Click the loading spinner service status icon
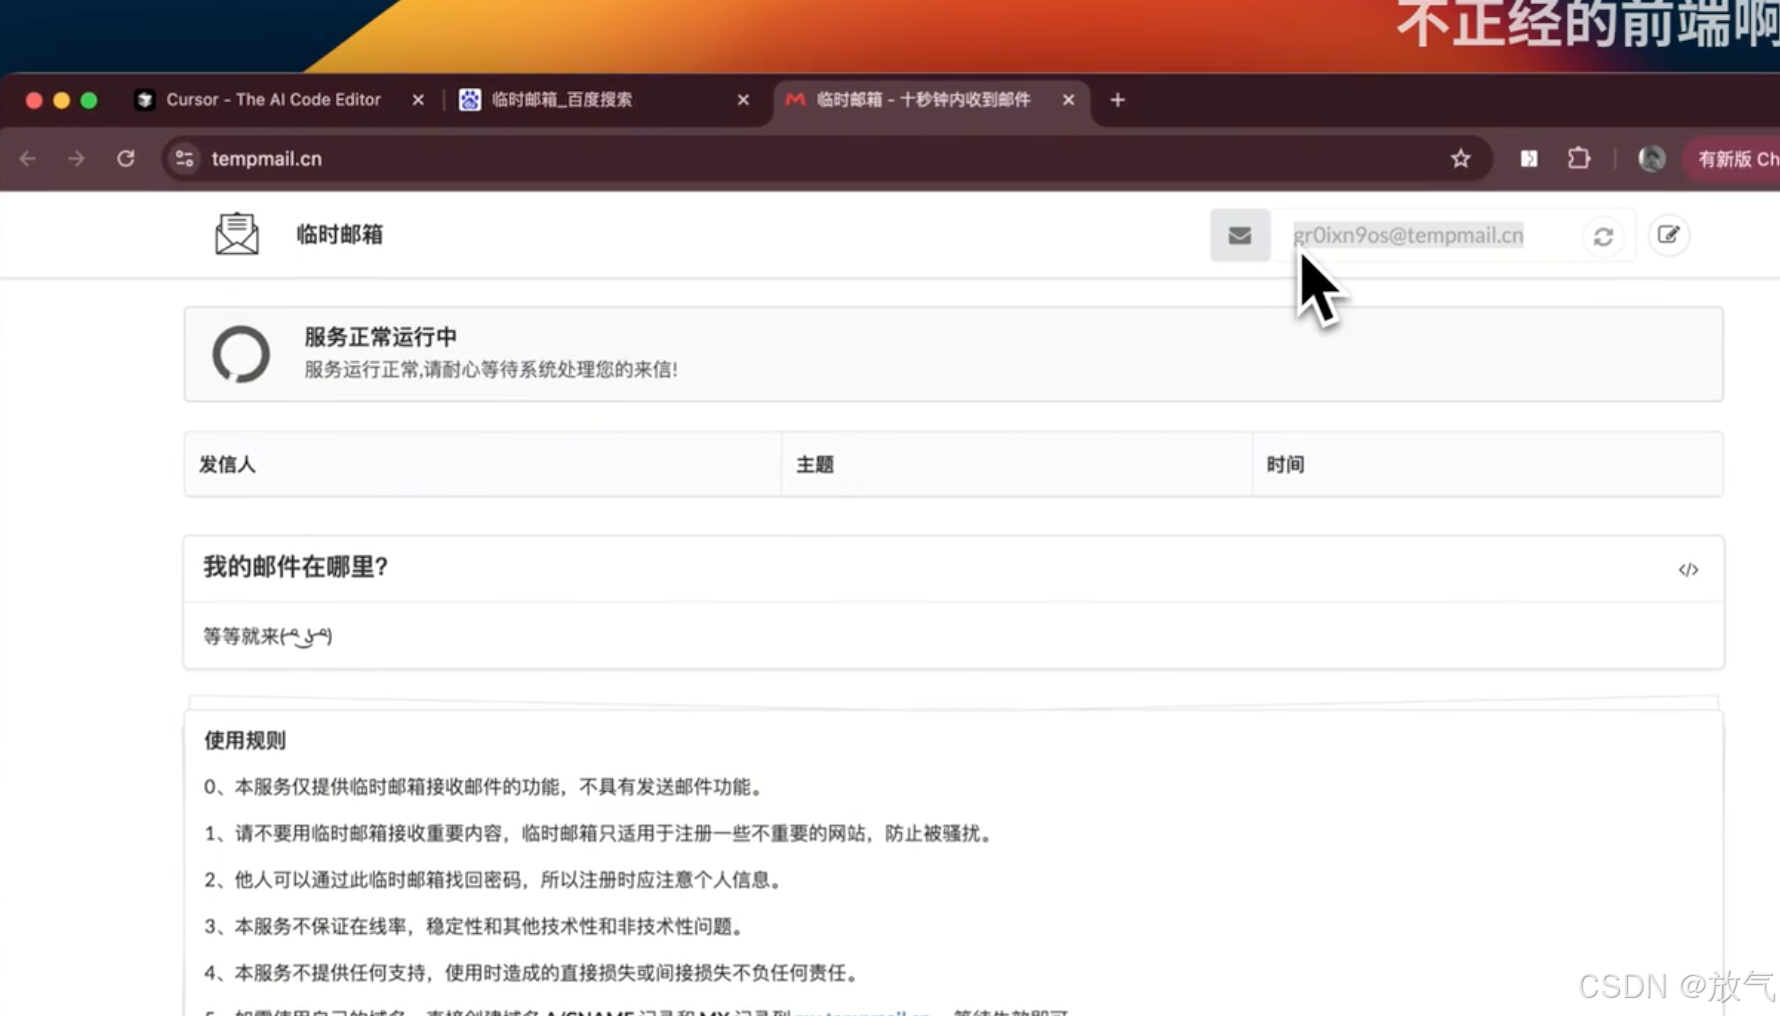The height and width of the screenshot is (1016, 1780). pyautogui.click(x=241, y=354)
